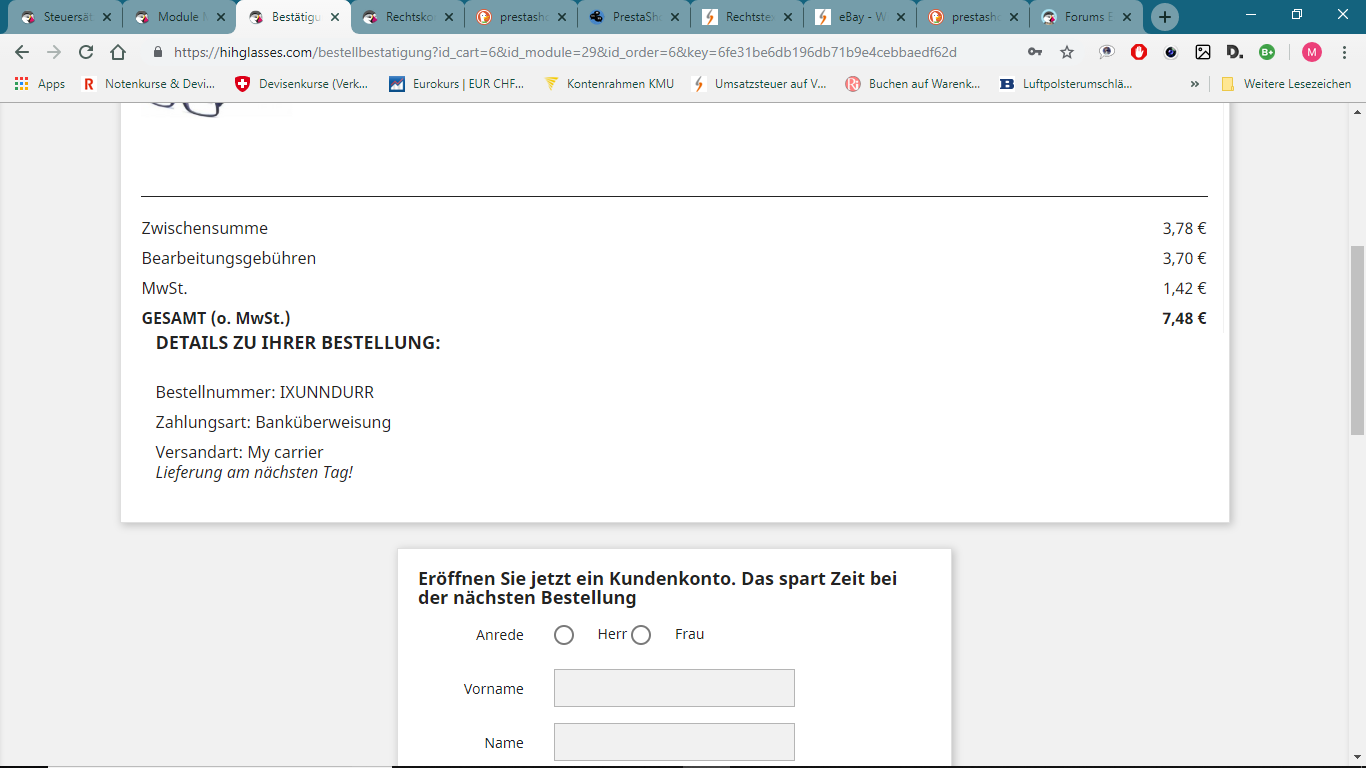The image size is (1366, 768).
Task: Click the GESAMT total value '7,48 €'
Action: pos(1184,318)
